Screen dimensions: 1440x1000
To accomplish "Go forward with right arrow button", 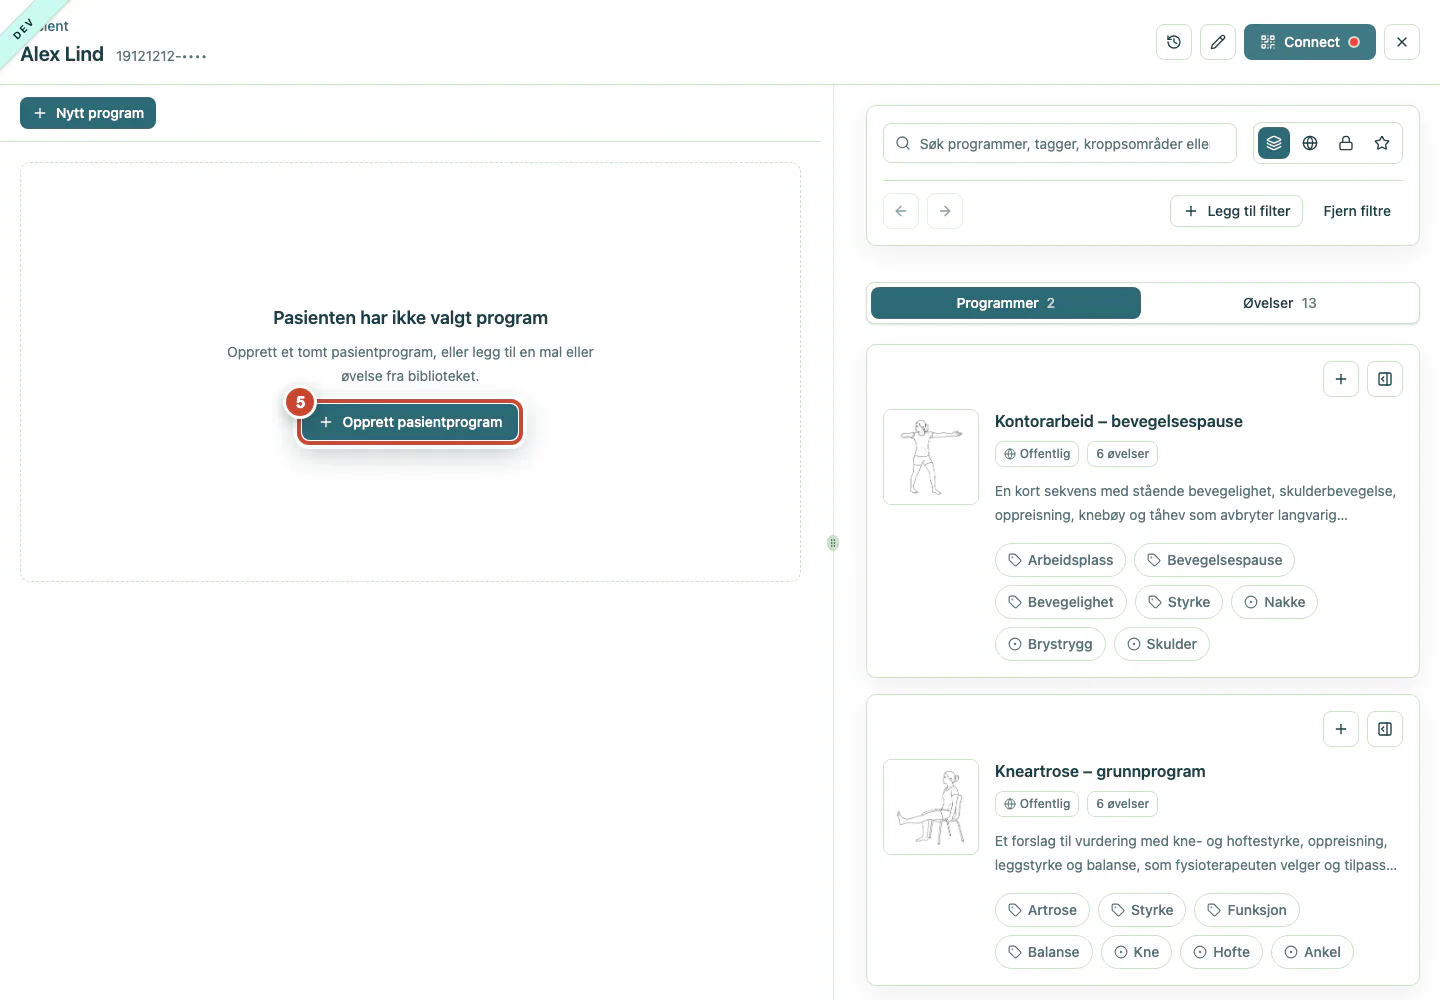I will click(x=945, y=211).
